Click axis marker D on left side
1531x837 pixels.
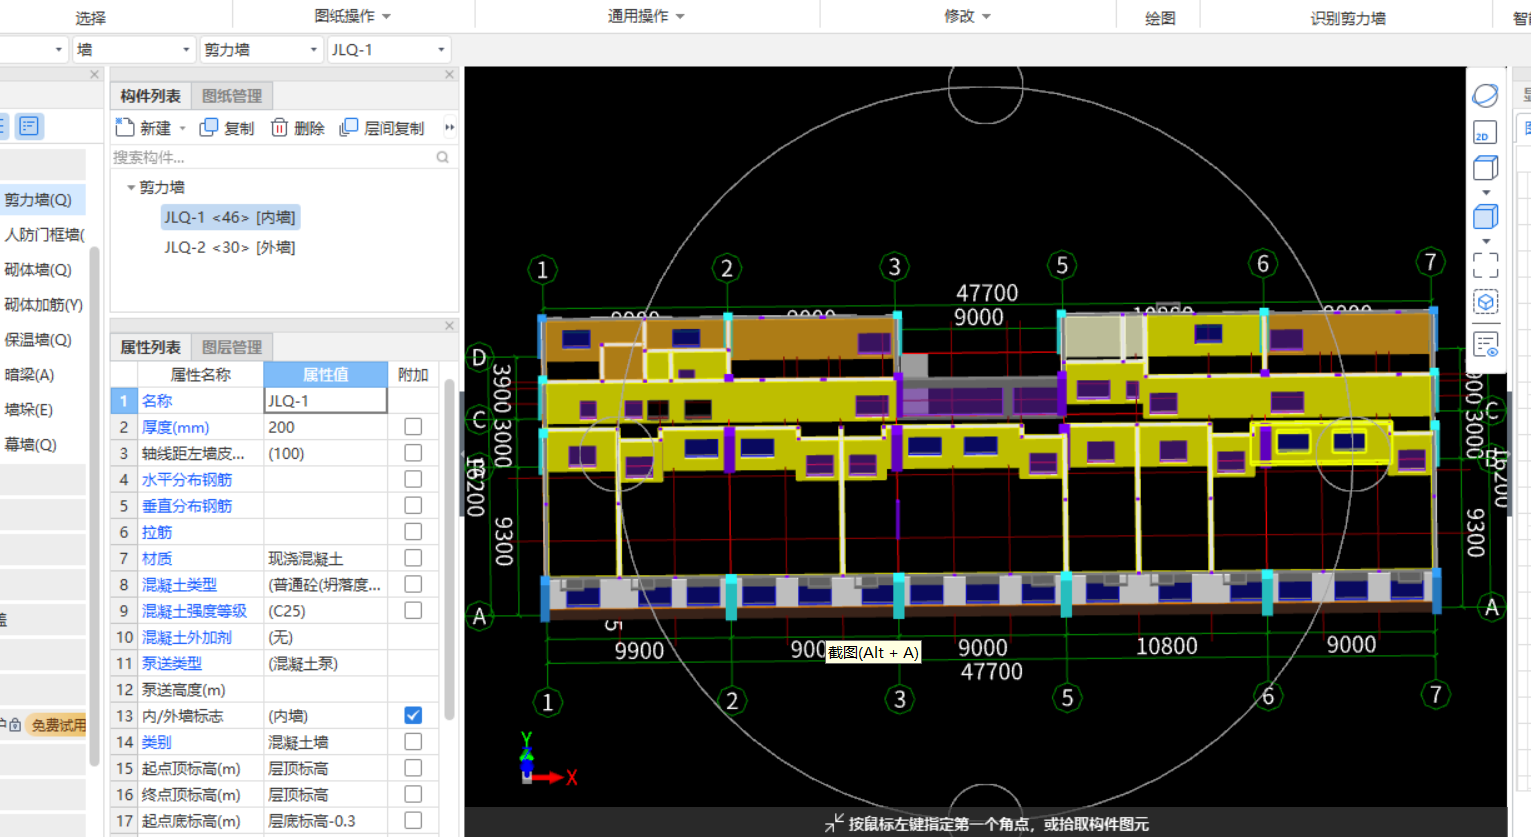click(x=479, y=358)
